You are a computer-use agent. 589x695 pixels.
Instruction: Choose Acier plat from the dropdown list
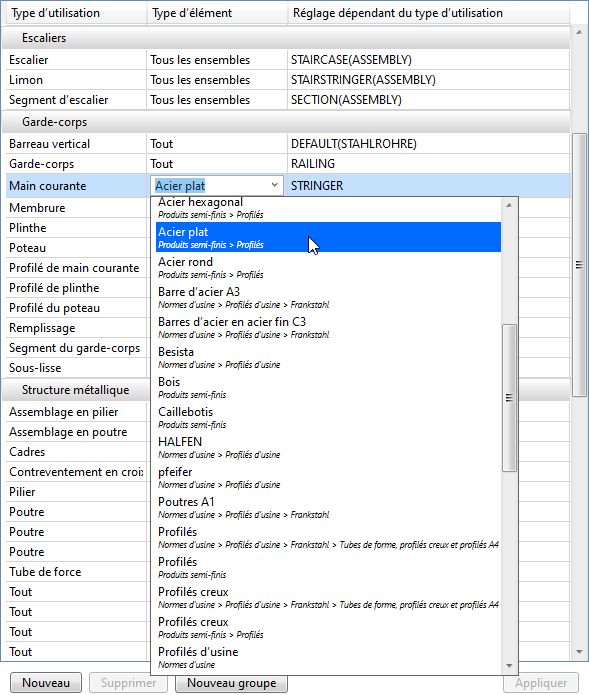click(x=328, y=237)
